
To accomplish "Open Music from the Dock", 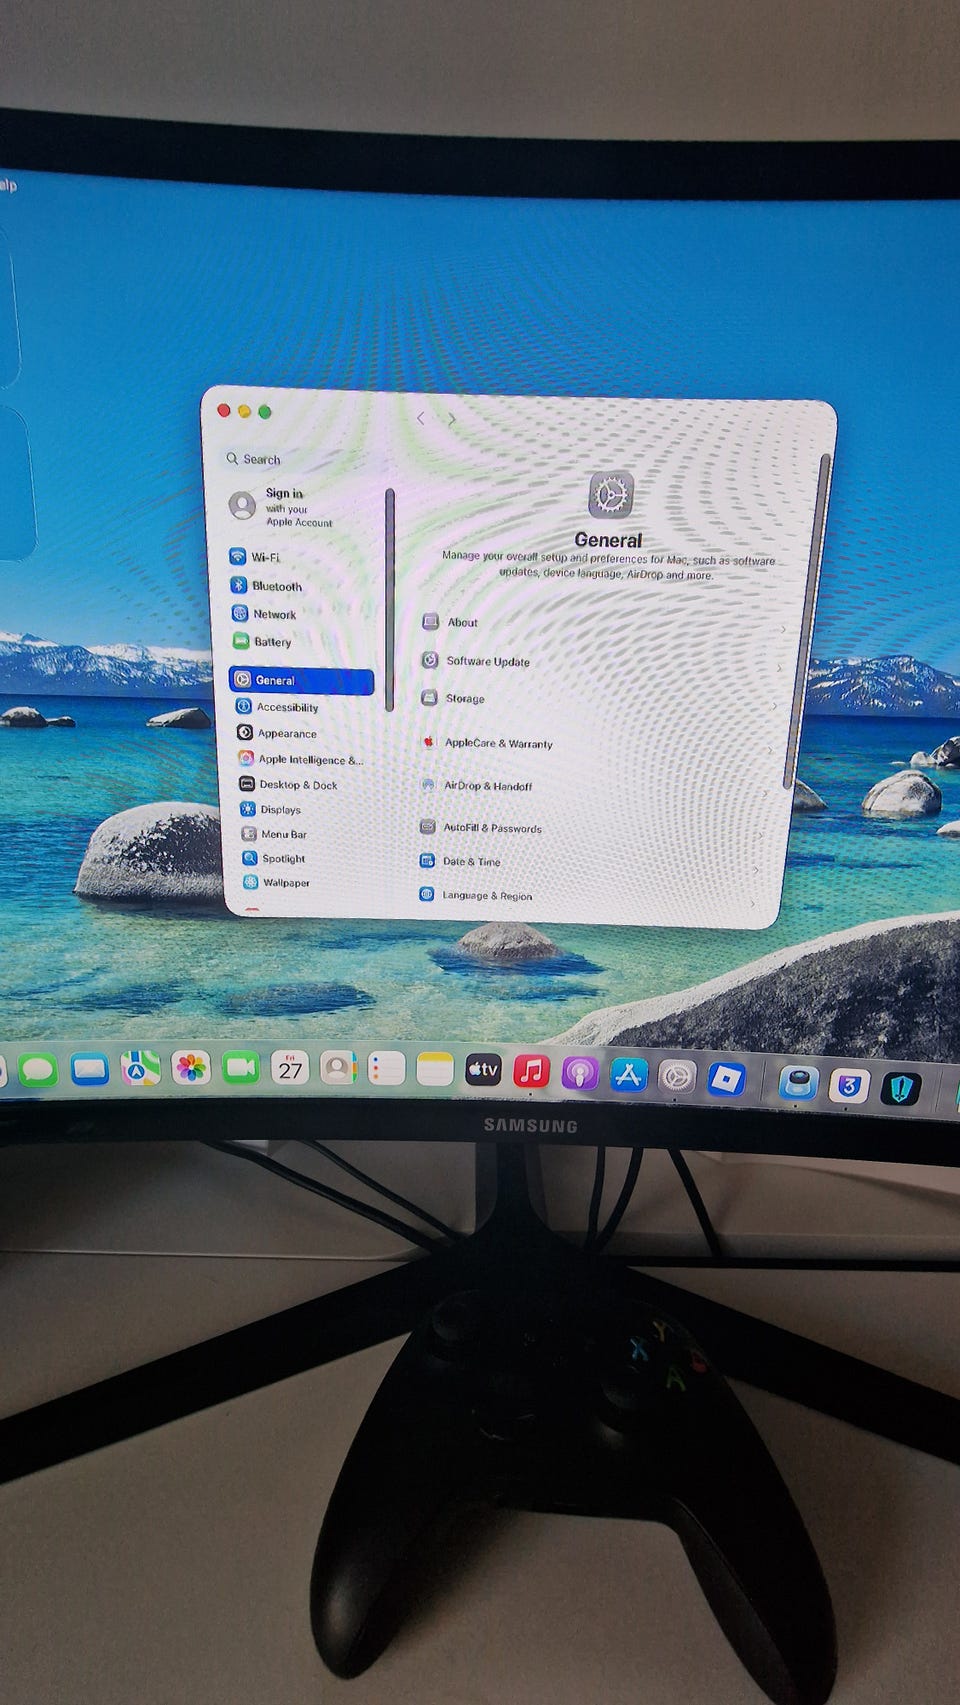I will 531,1072.
